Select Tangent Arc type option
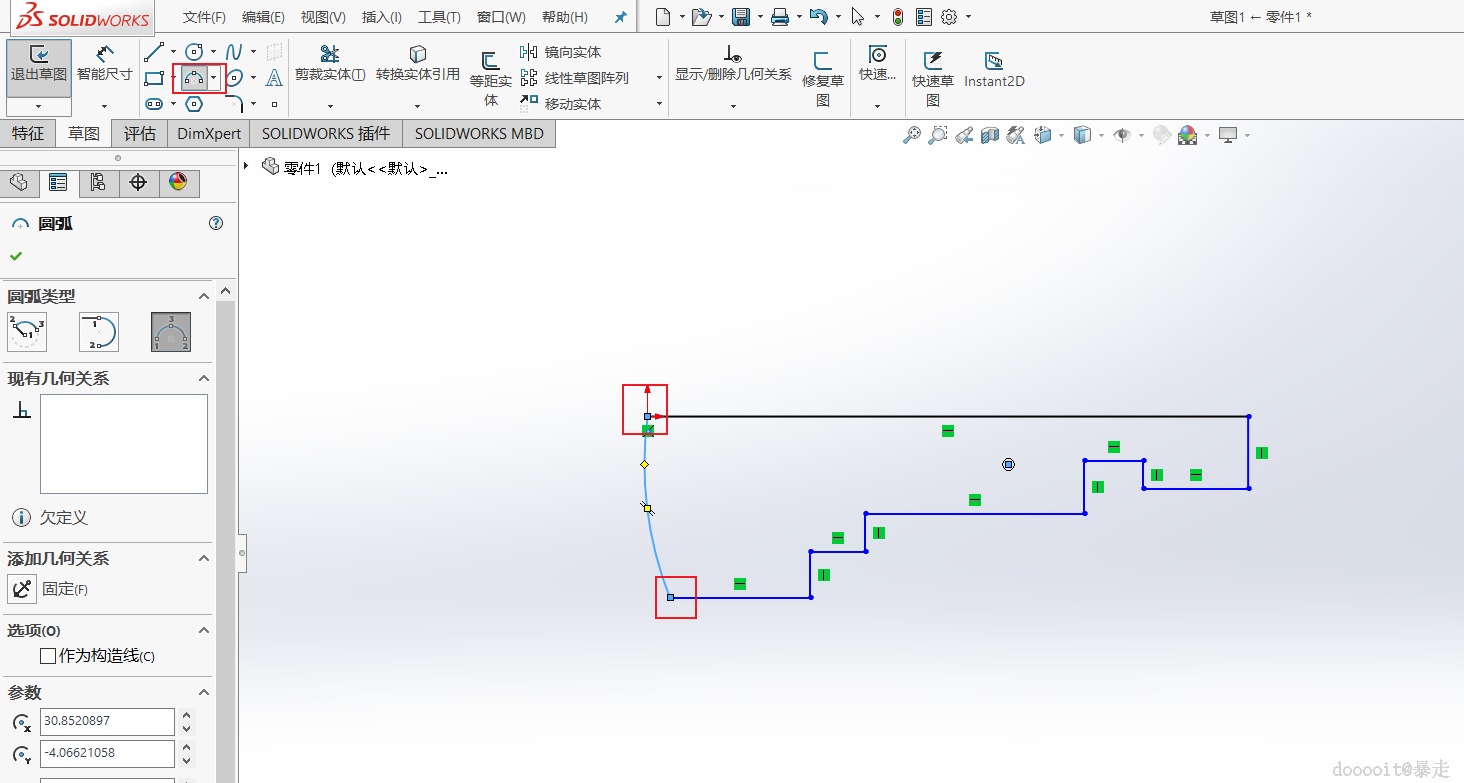Screen dimensions: 1464x783 99,332
